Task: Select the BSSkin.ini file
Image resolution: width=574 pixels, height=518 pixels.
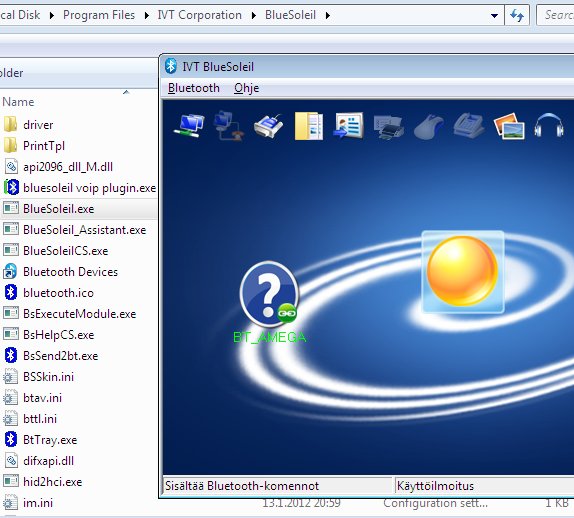Action: [48, 377]
